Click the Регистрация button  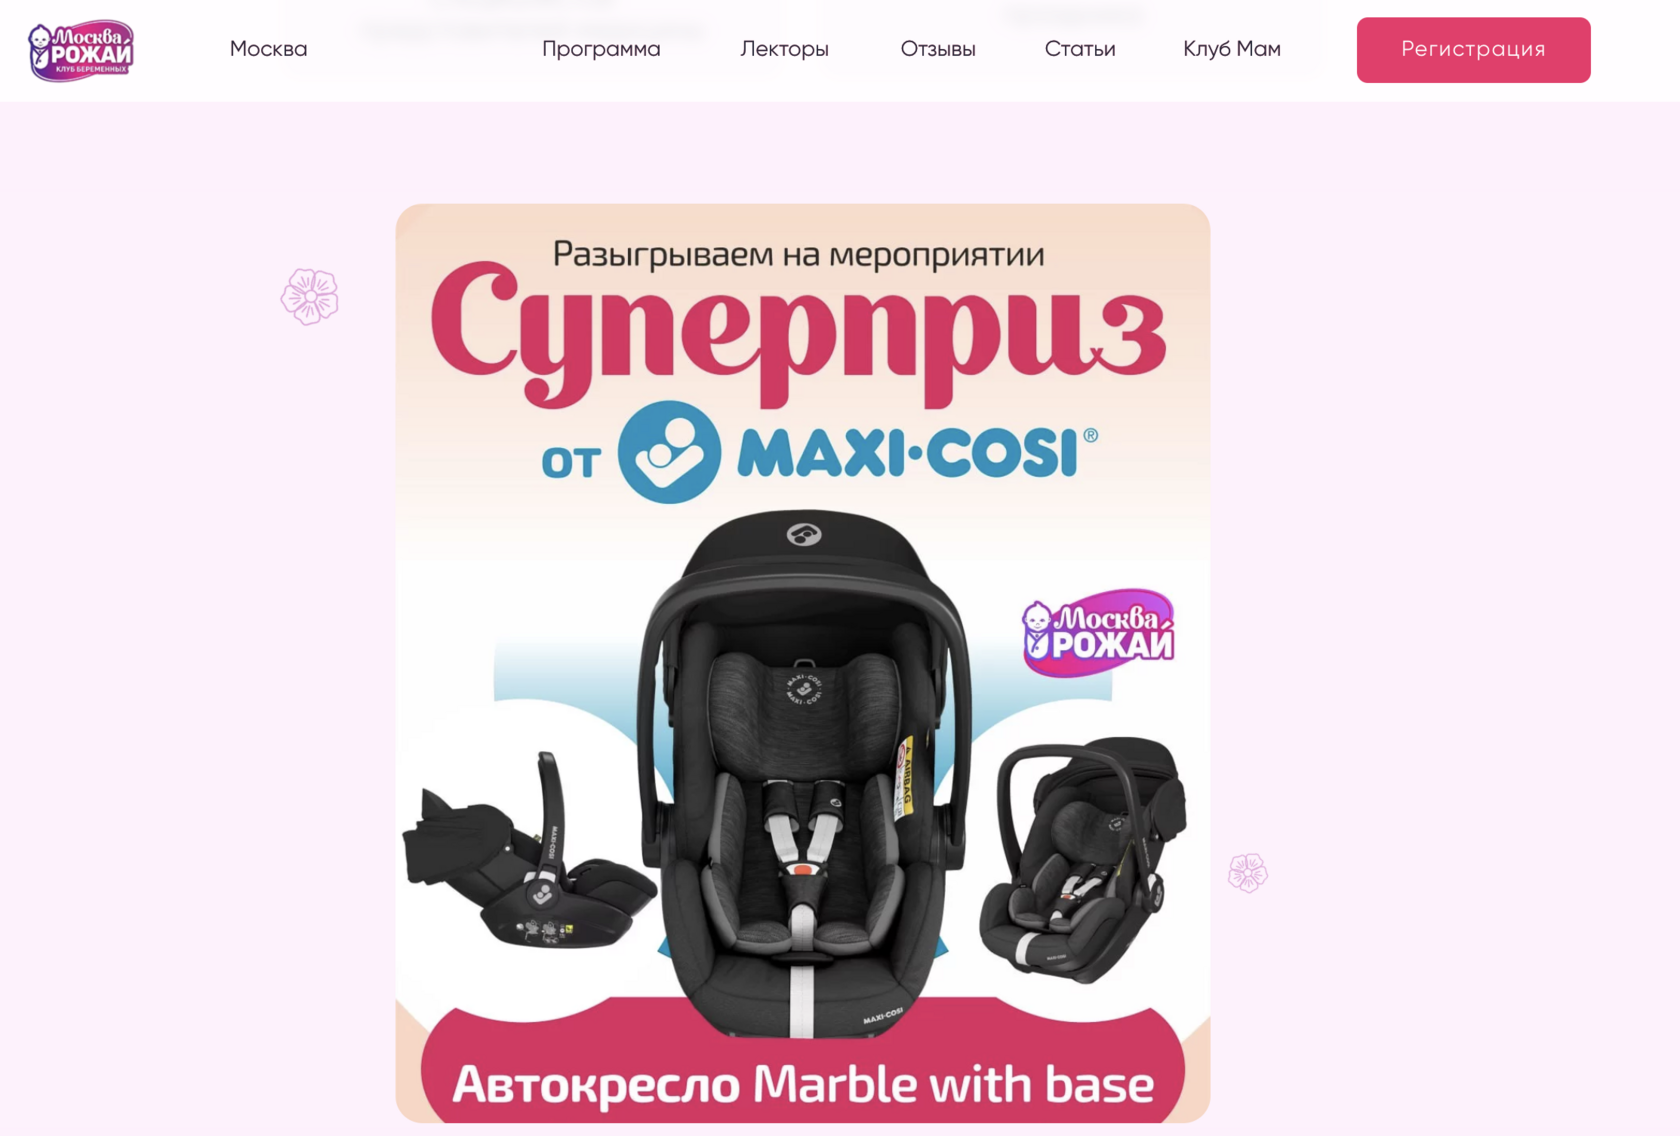(1473, 50)
